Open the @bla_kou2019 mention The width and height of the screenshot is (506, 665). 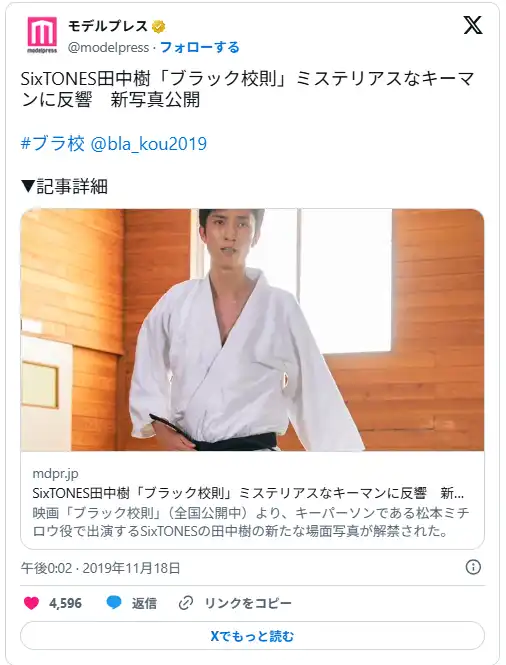point(149,143)
